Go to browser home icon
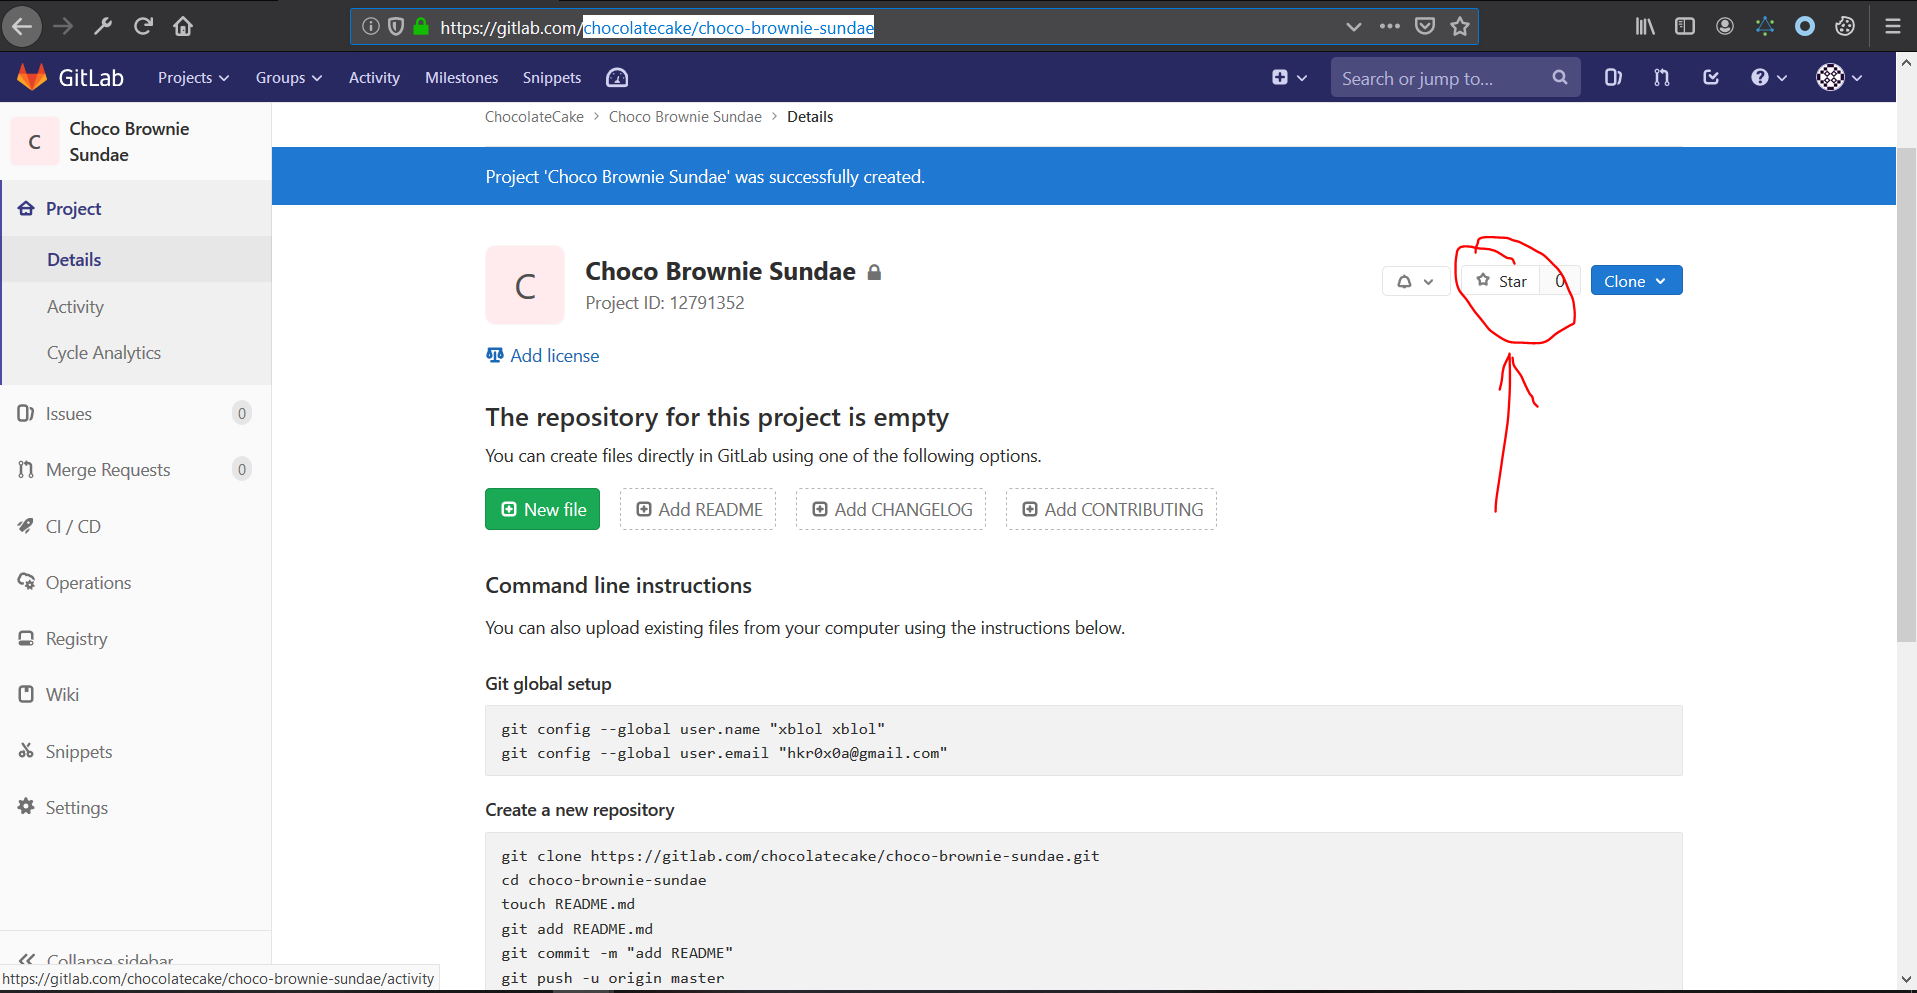The width and height of the screenshot is (1917, 993). point(183,27)
